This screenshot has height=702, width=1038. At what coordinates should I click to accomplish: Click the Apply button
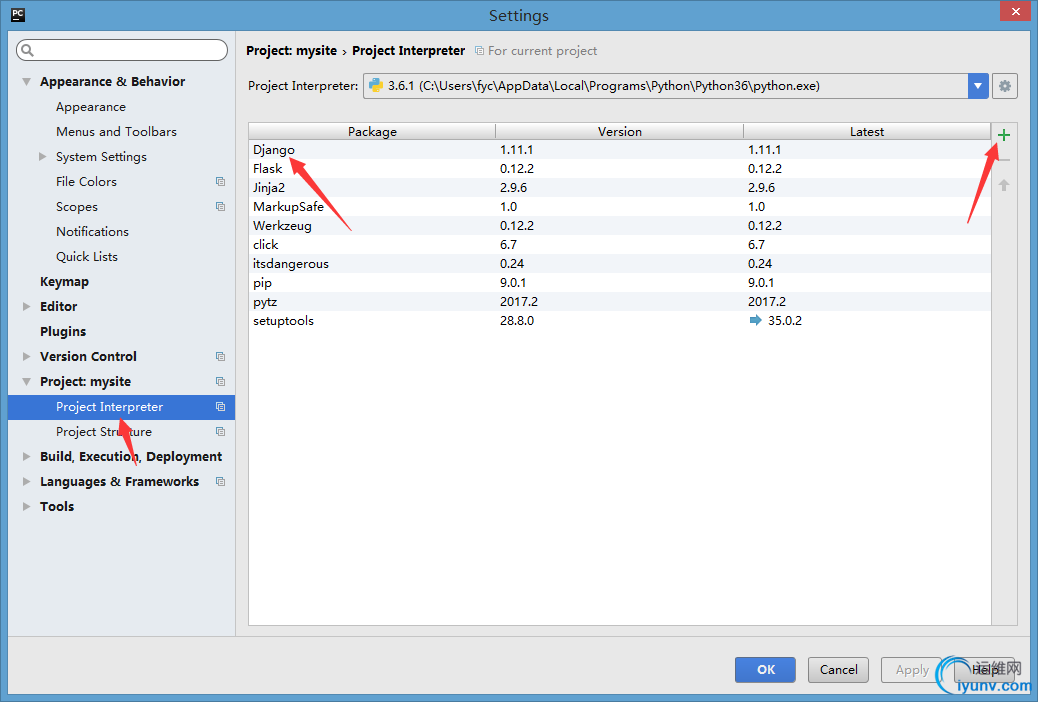[912, 670]
